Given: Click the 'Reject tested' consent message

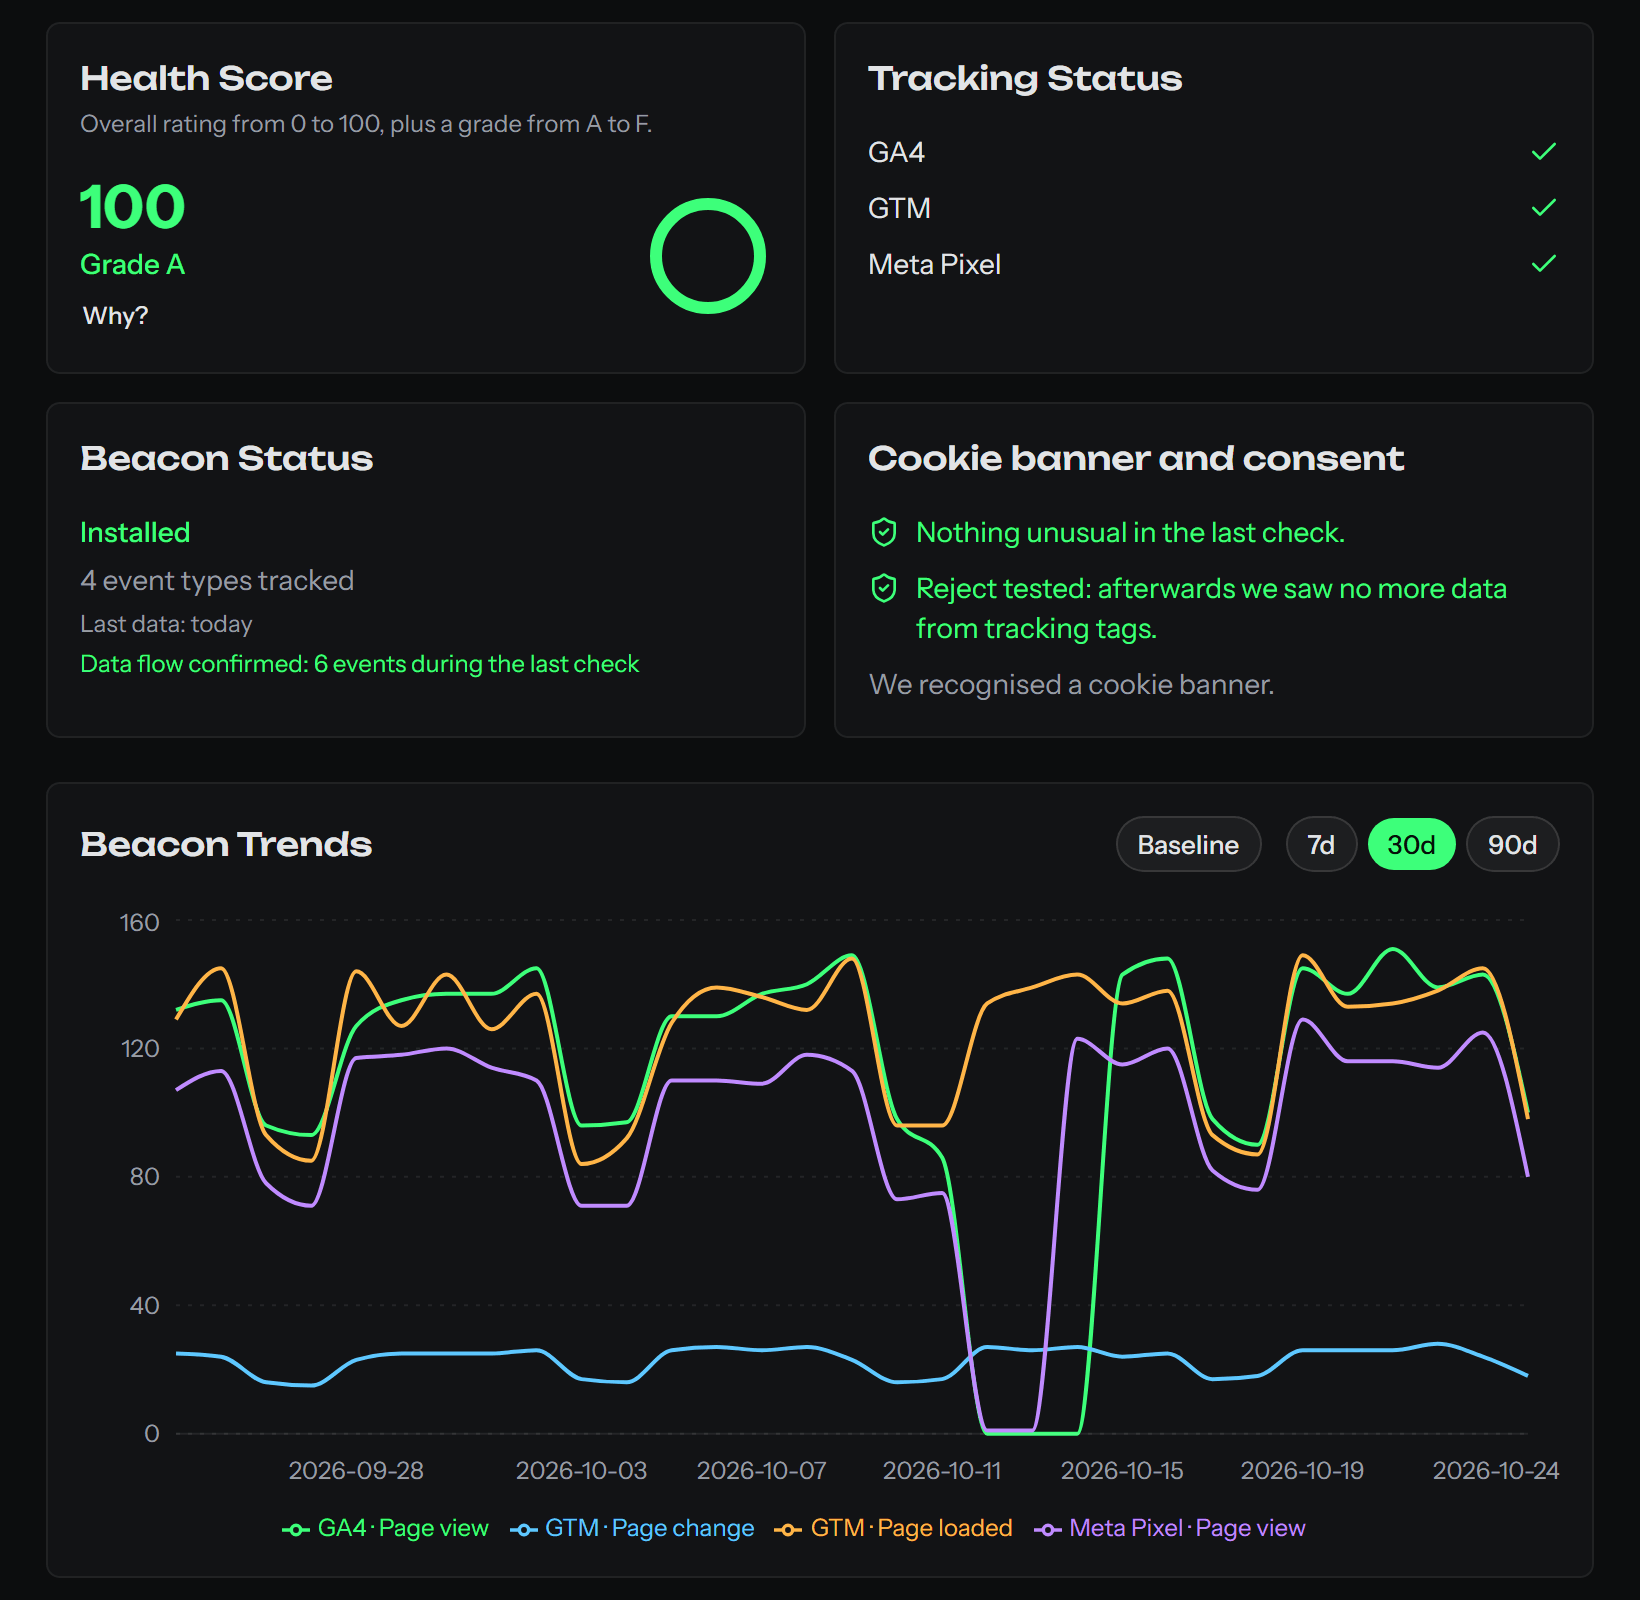Looking at the screenshot, I should click(x=1211, y=608).
